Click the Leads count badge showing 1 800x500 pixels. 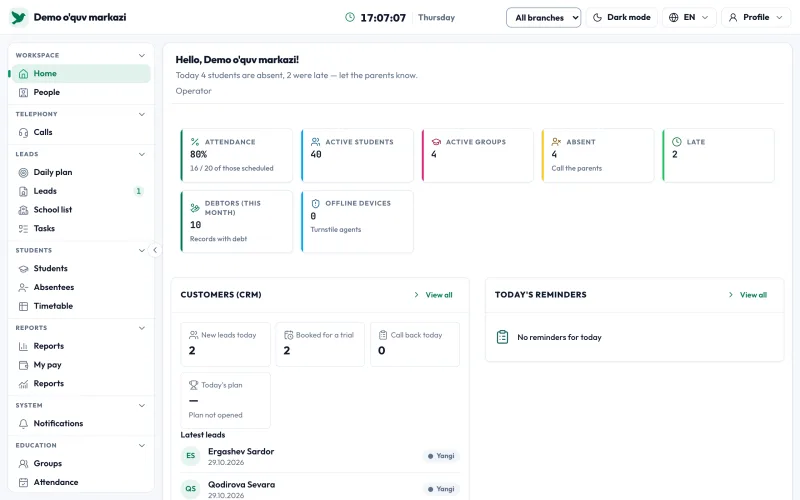point(138,191)
